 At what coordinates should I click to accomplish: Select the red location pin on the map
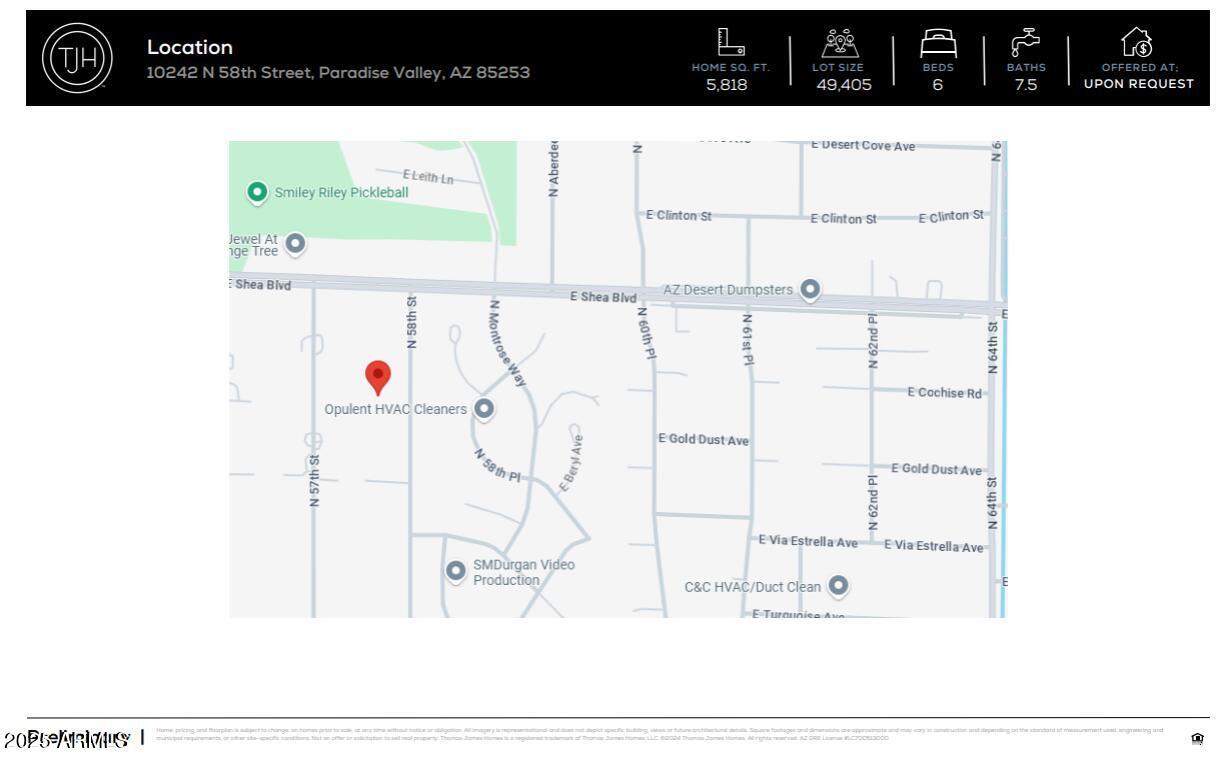click(x=378, y=378)
